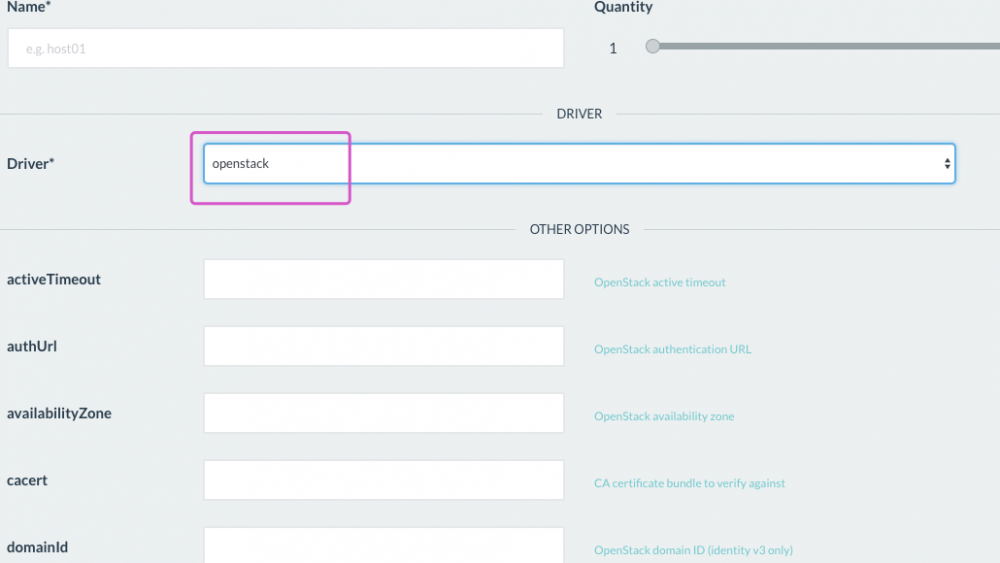Click into the cacert input box

point(384,480)
